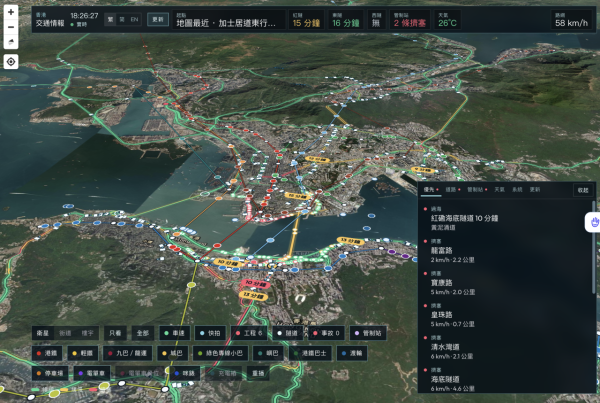Image resolution: width=600 pixels, height=403 pixels.
Task: Toggle the 電單車 motorcycle layer
Action: 92,373
